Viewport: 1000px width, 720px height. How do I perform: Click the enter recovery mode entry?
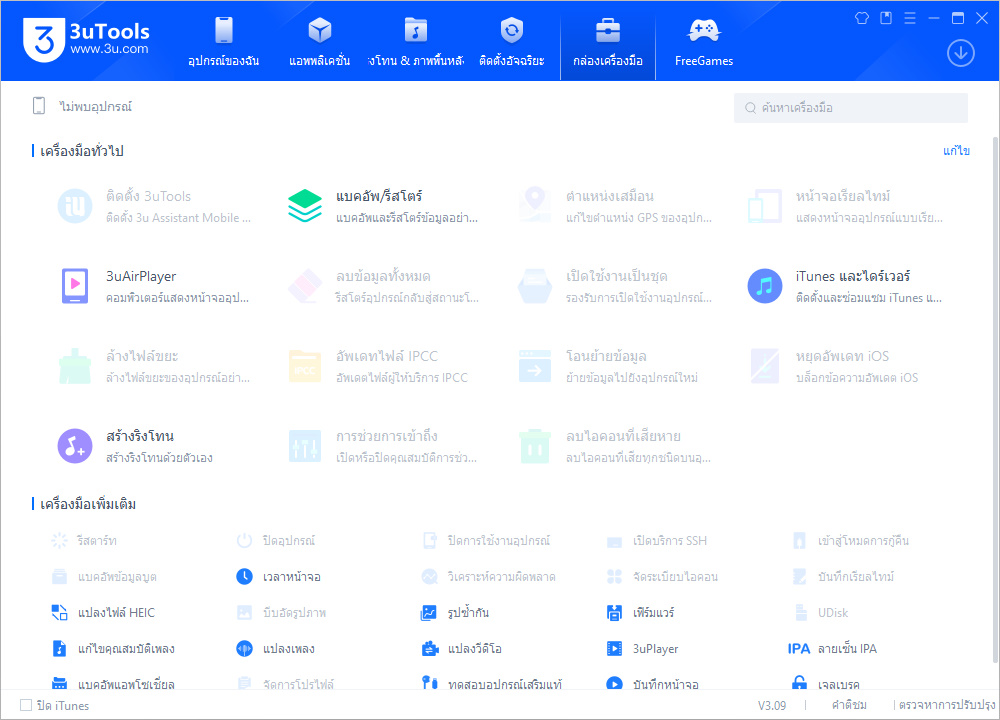(x=850, y=541)
